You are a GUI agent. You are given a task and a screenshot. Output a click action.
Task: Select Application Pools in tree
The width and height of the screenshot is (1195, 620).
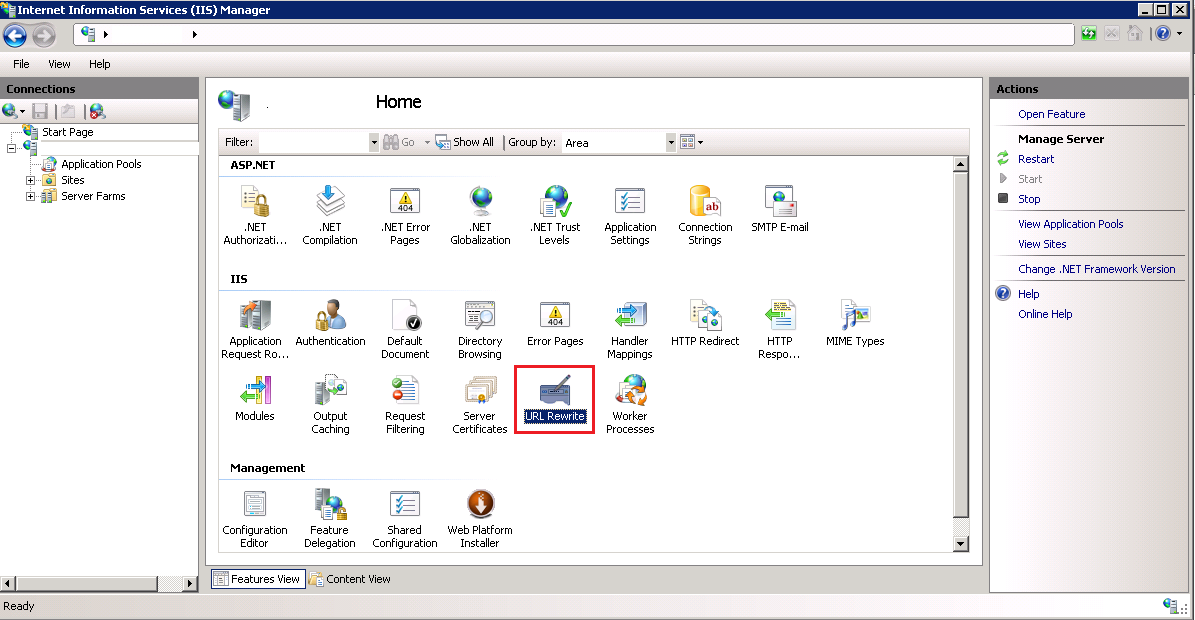pyautogui.click(x=101, y=164)
